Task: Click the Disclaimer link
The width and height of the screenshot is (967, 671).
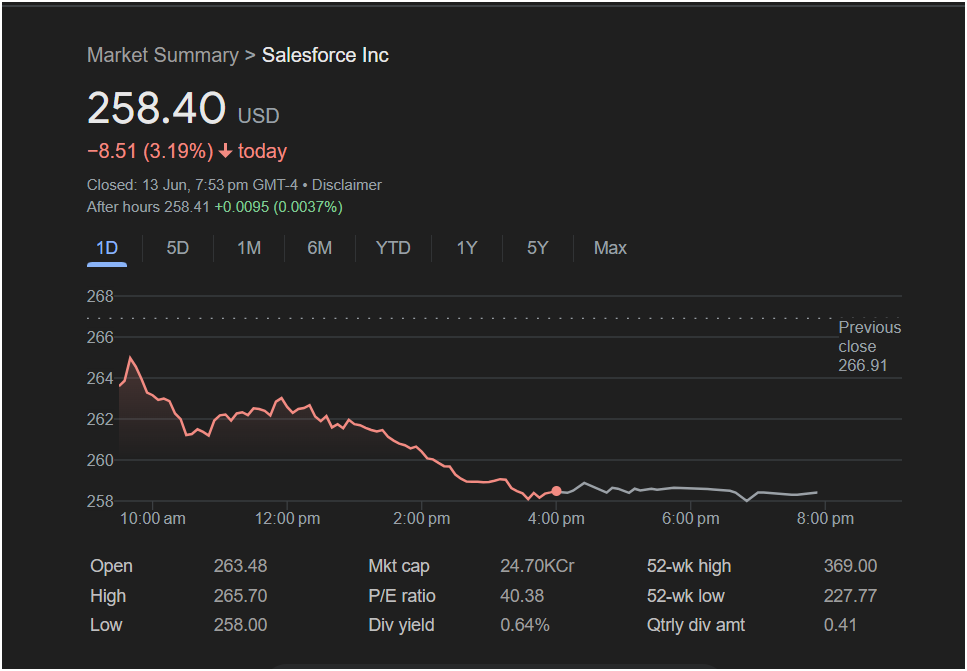Action: [x=347, y=185]
